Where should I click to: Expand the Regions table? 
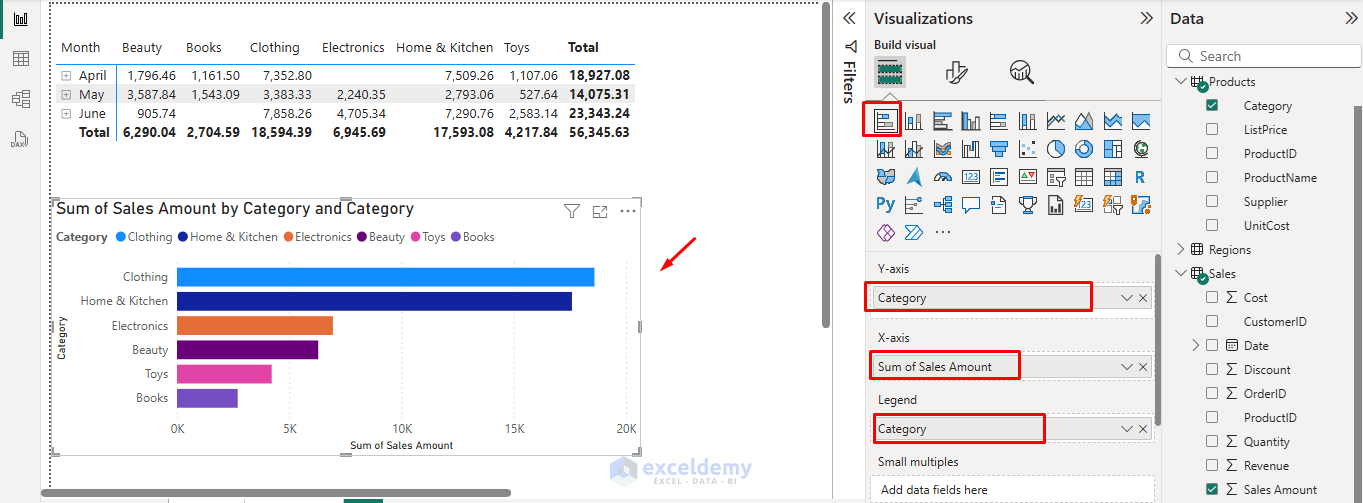tap(1180, 249)
